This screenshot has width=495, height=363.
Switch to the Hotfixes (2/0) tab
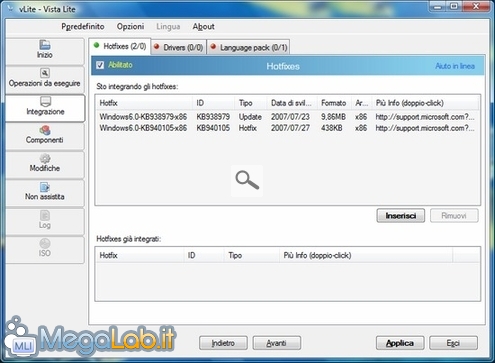pyautogui.click(x=120, y=46)
